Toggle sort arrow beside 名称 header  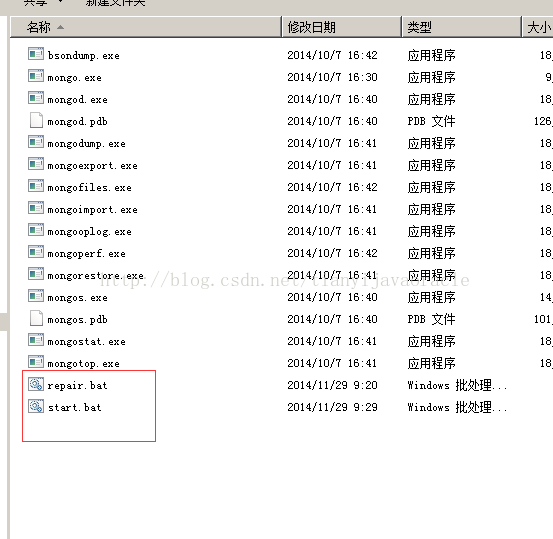click(60, 27)
